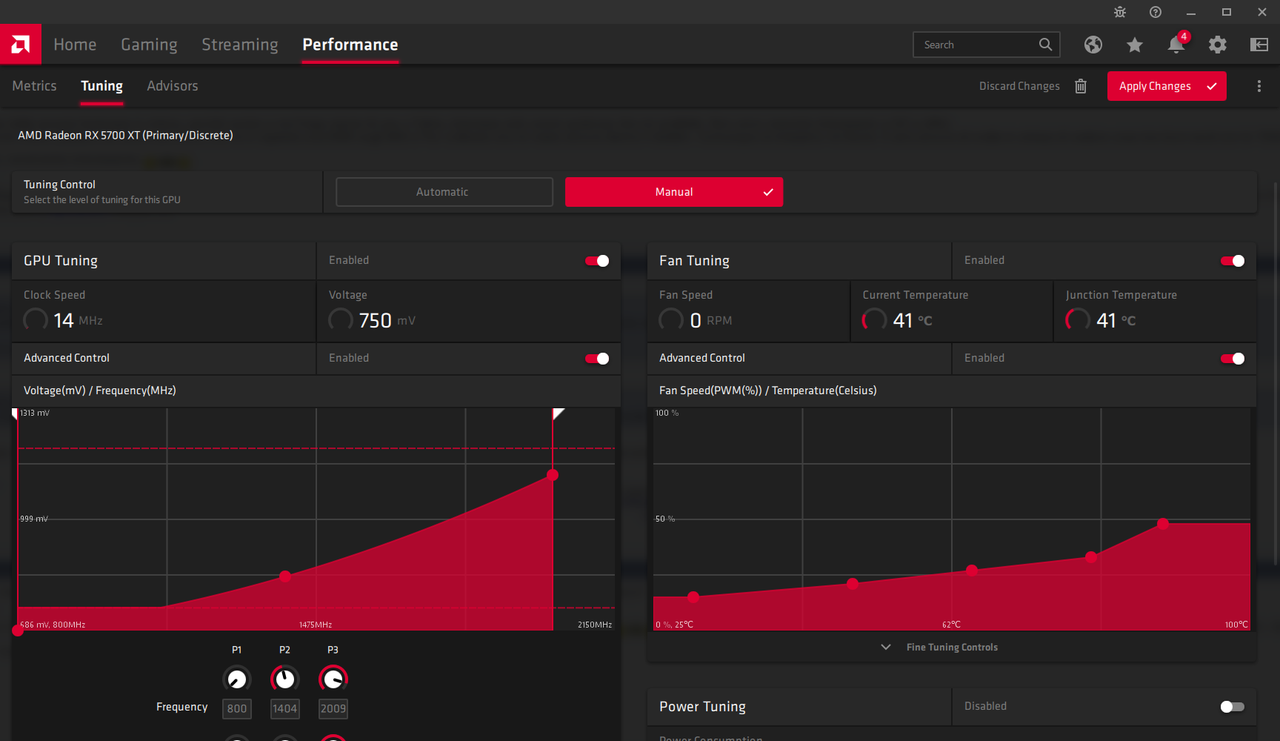
Task: Toggle GPU Advanced Control switch
Action: (x=597, y=358)
